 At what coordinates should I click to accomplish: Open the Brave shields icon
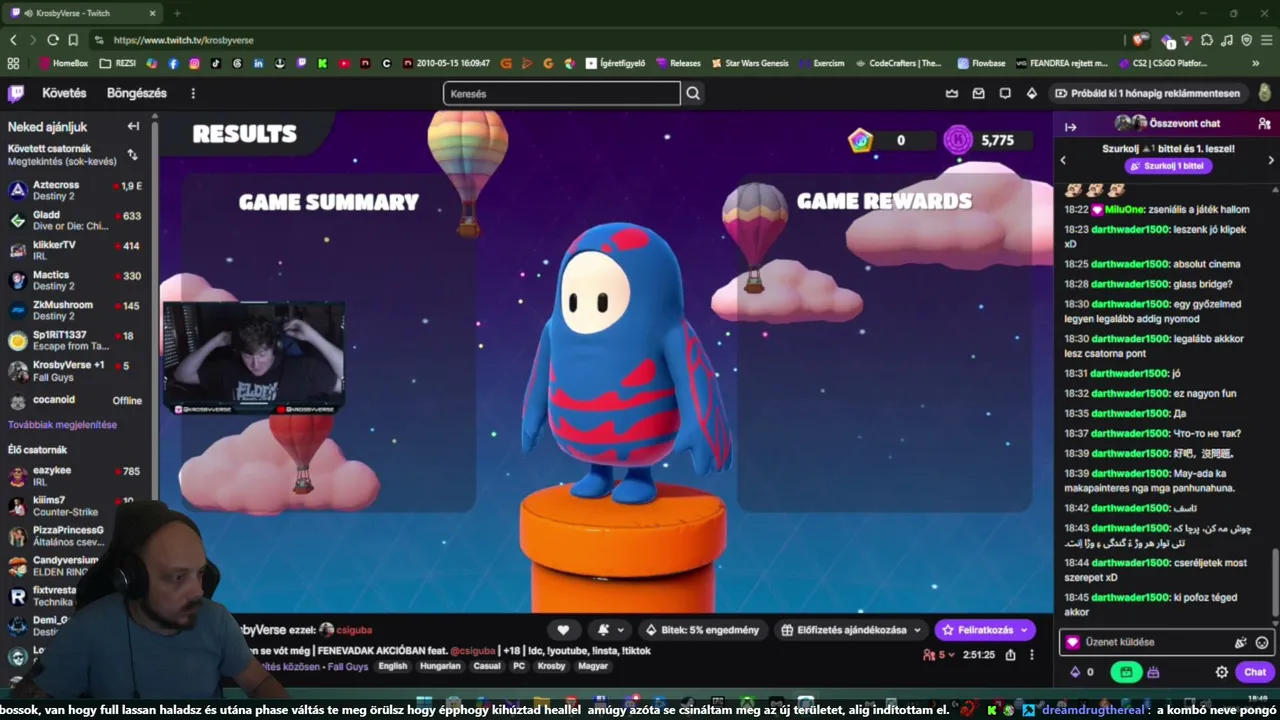pos(1139,40)
